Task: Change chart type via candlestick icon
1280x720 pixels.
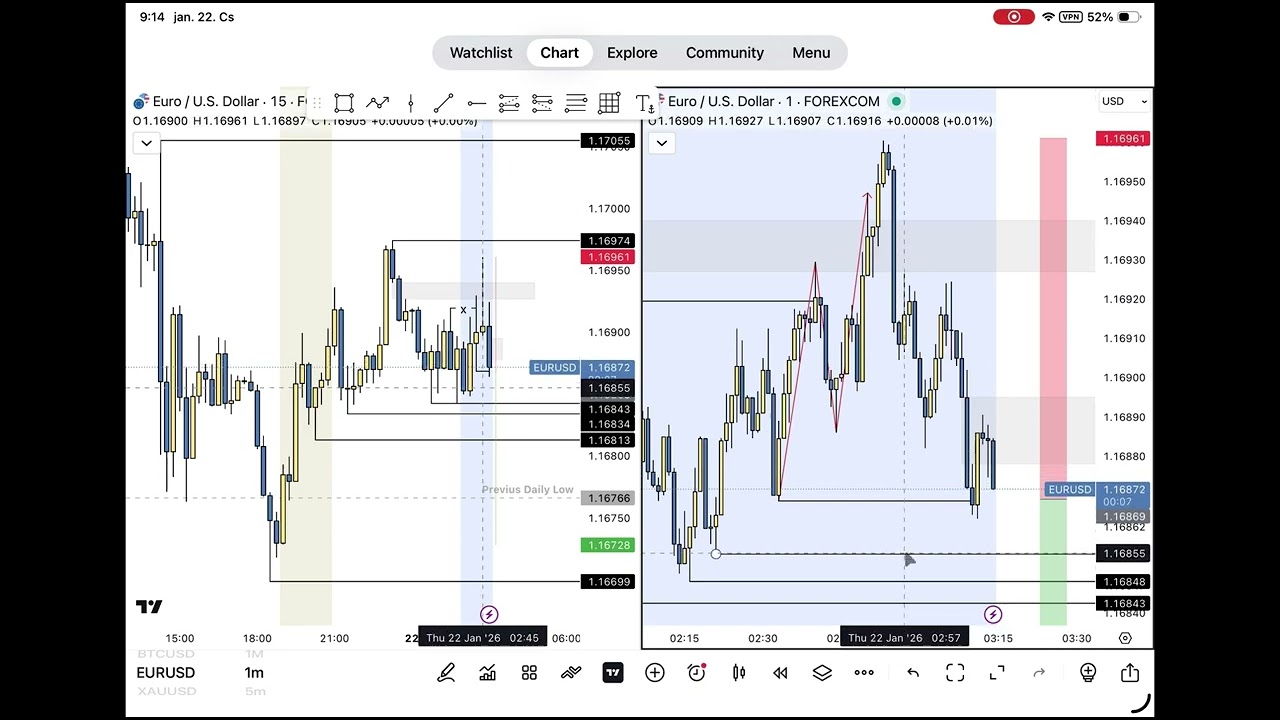Action: coord(739,673)
